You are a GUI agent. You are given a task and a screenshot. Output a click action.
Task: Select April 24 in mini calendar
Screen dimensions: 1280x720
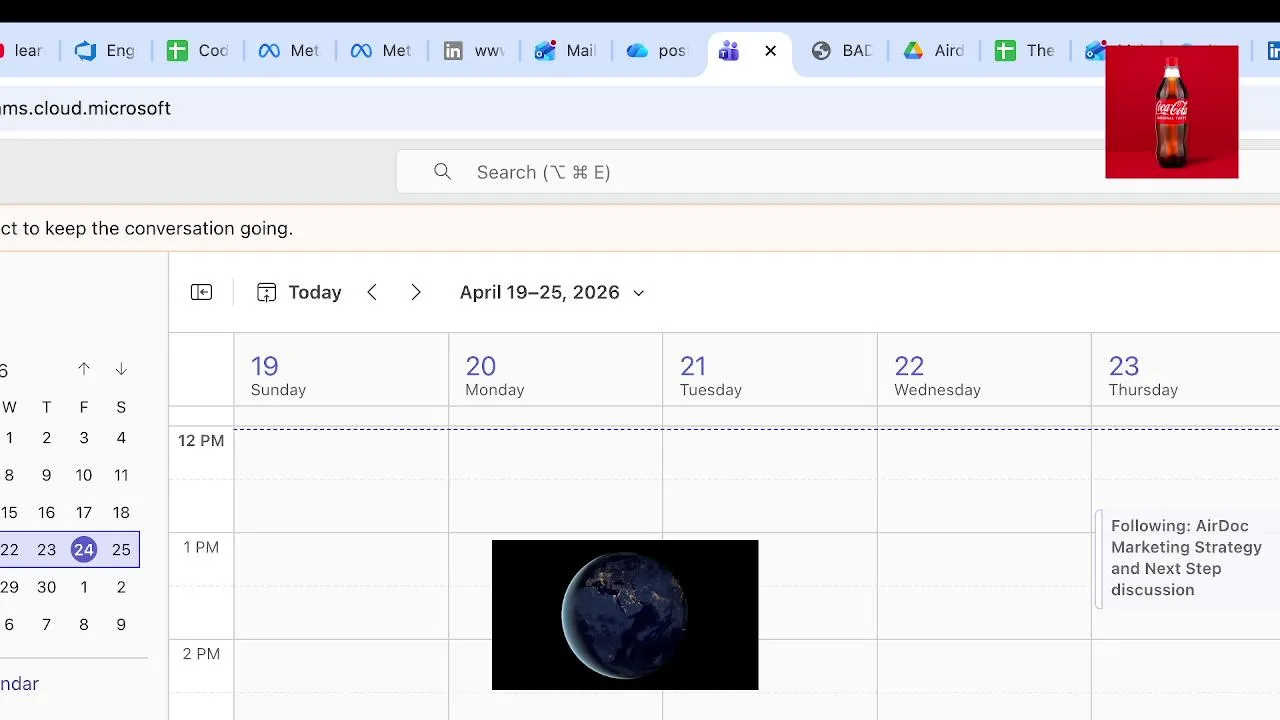point(84,549)
